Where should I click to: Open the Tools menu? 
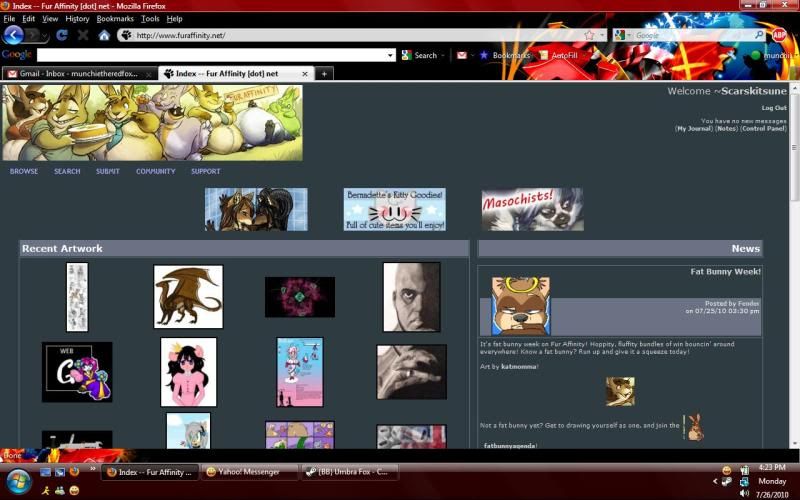[150, 19]
